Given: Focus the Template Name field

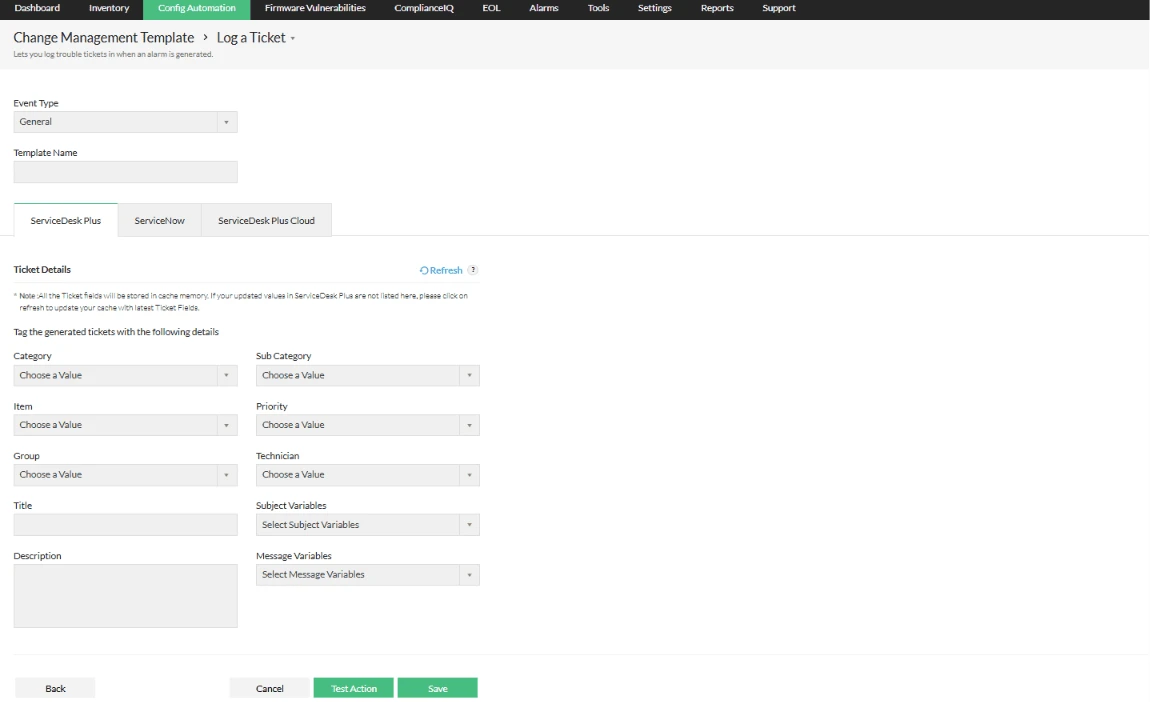Looking at the screenshot, I should 125,172.
